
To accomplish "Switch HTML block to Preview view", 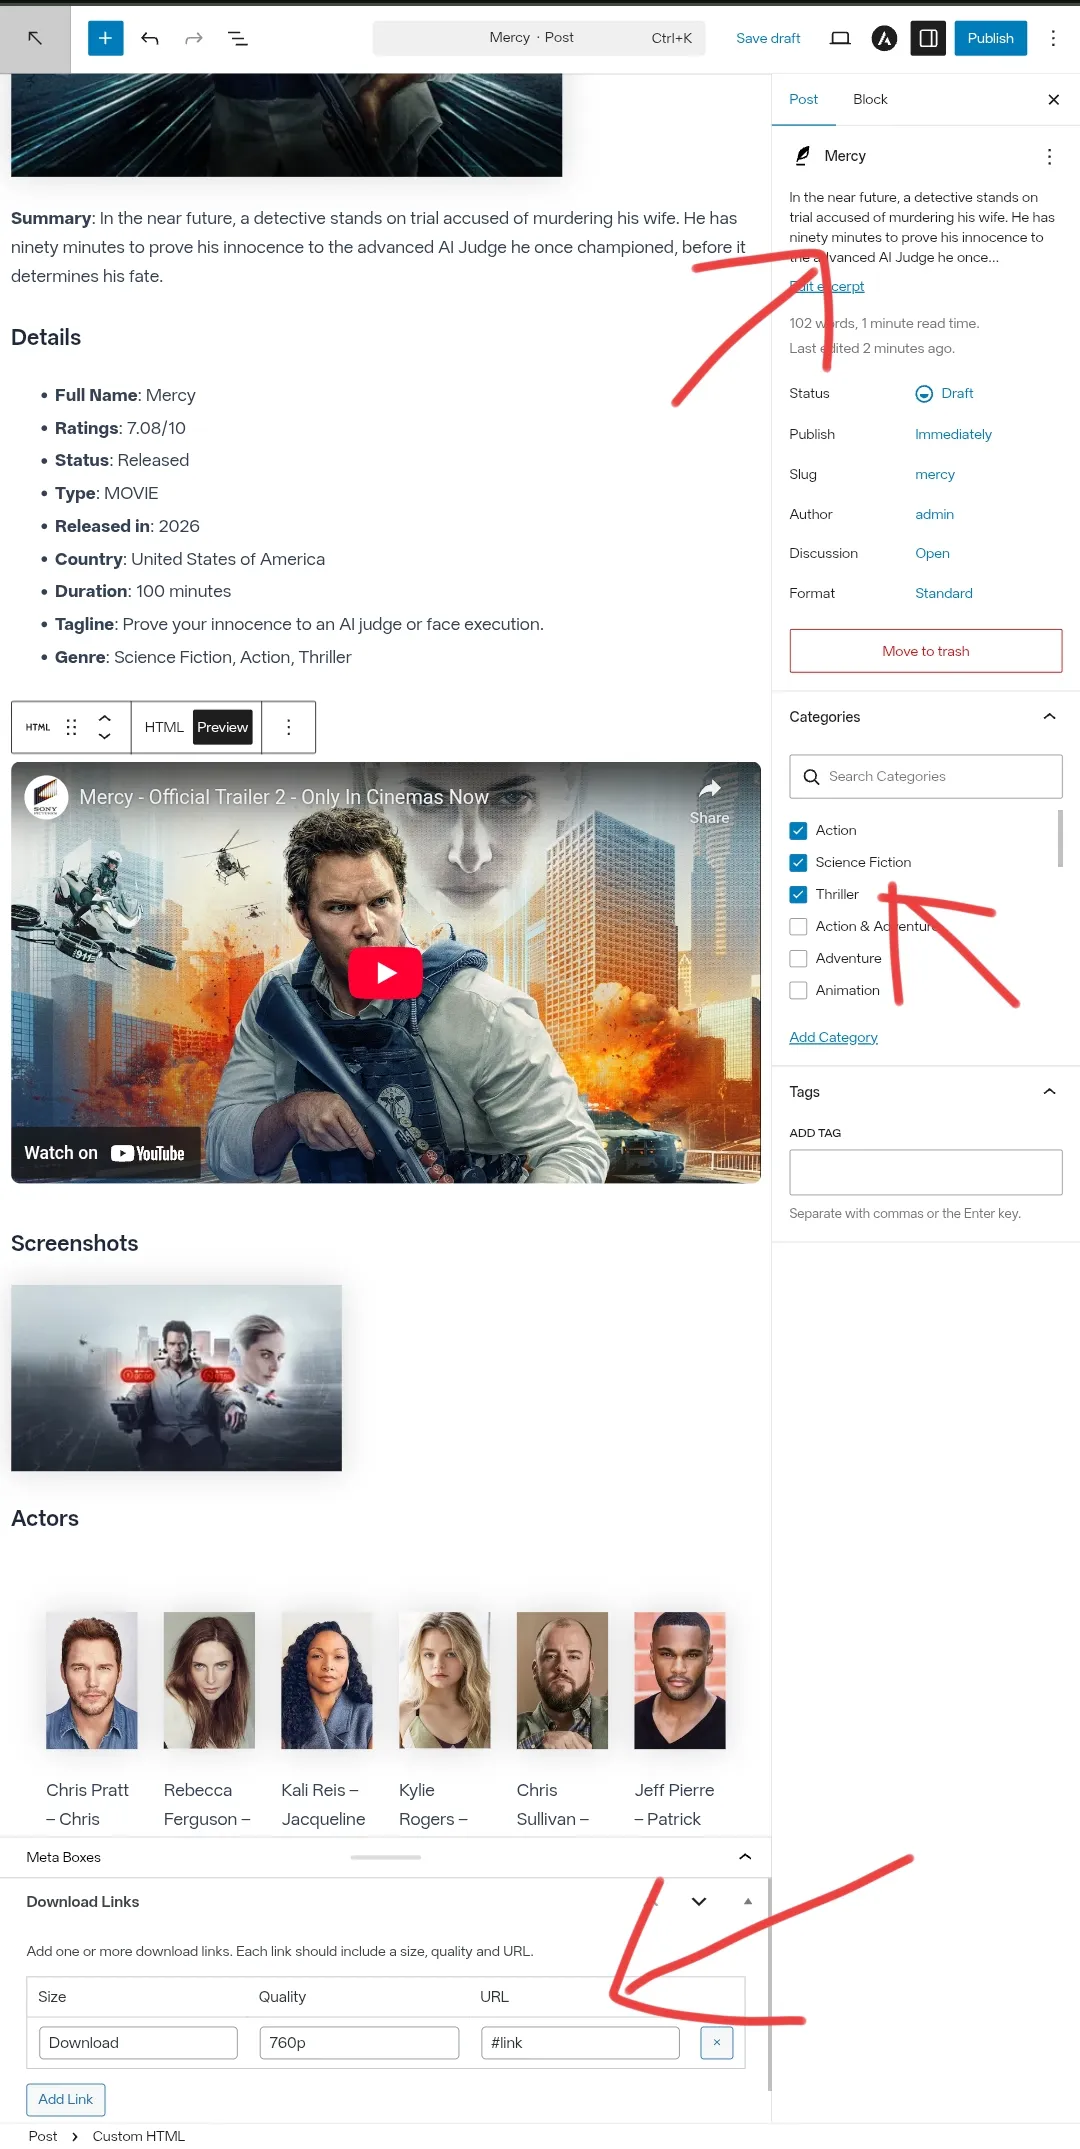I will click(222, 727).
